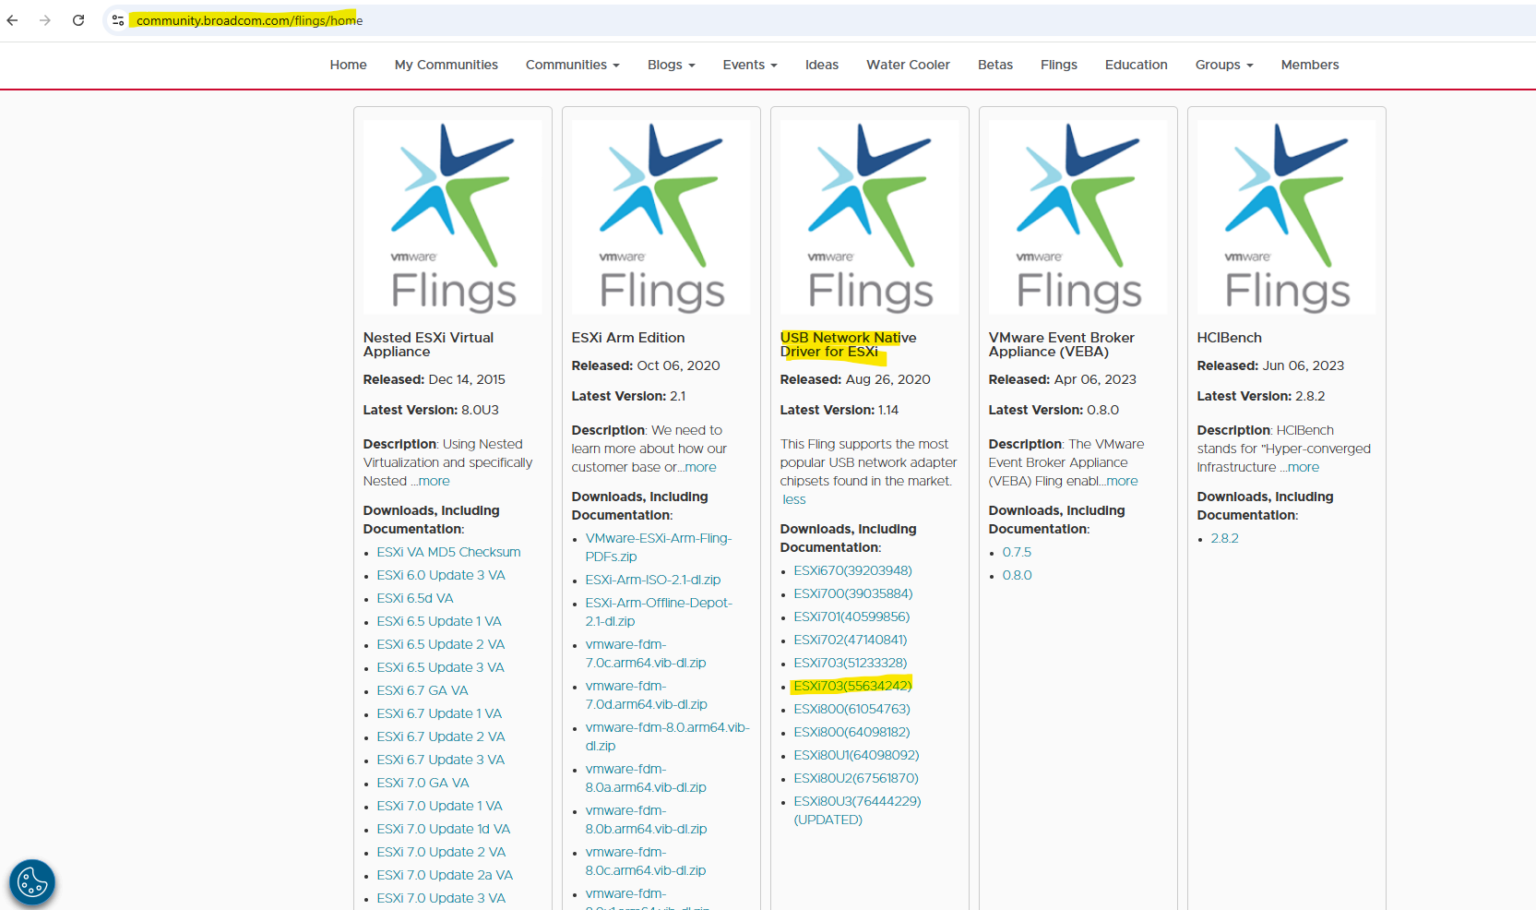
Task: Select Home in the navigation menu
Action: coord(348,64)
